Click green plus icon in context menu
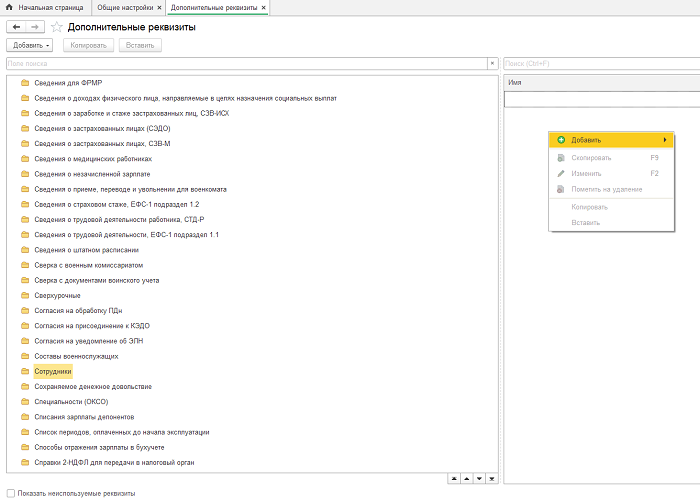The image size is (700, 502). pyautogui.click(x=561, y=139)
